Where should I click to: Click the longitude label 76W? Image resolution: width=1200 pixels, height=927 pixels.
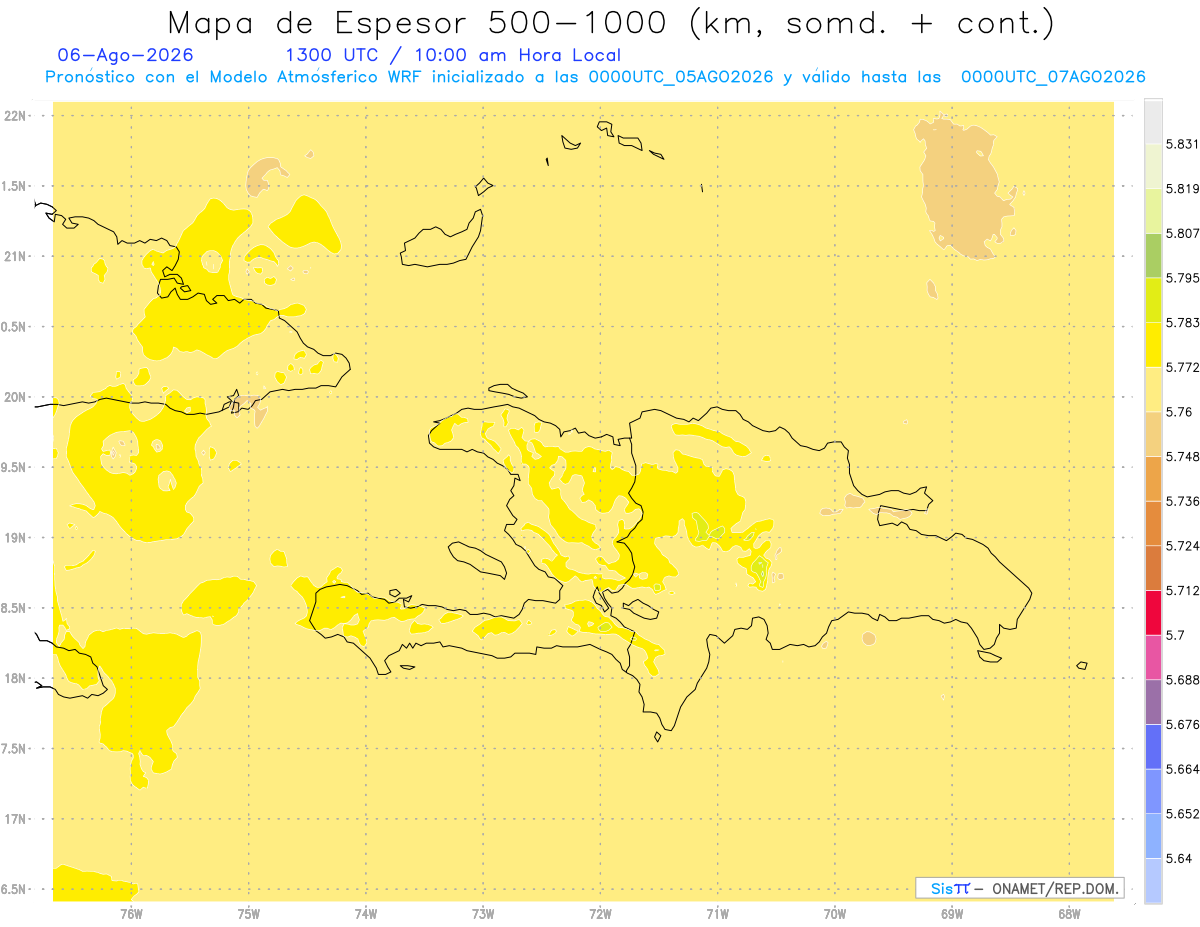click(x=131, y=914)
